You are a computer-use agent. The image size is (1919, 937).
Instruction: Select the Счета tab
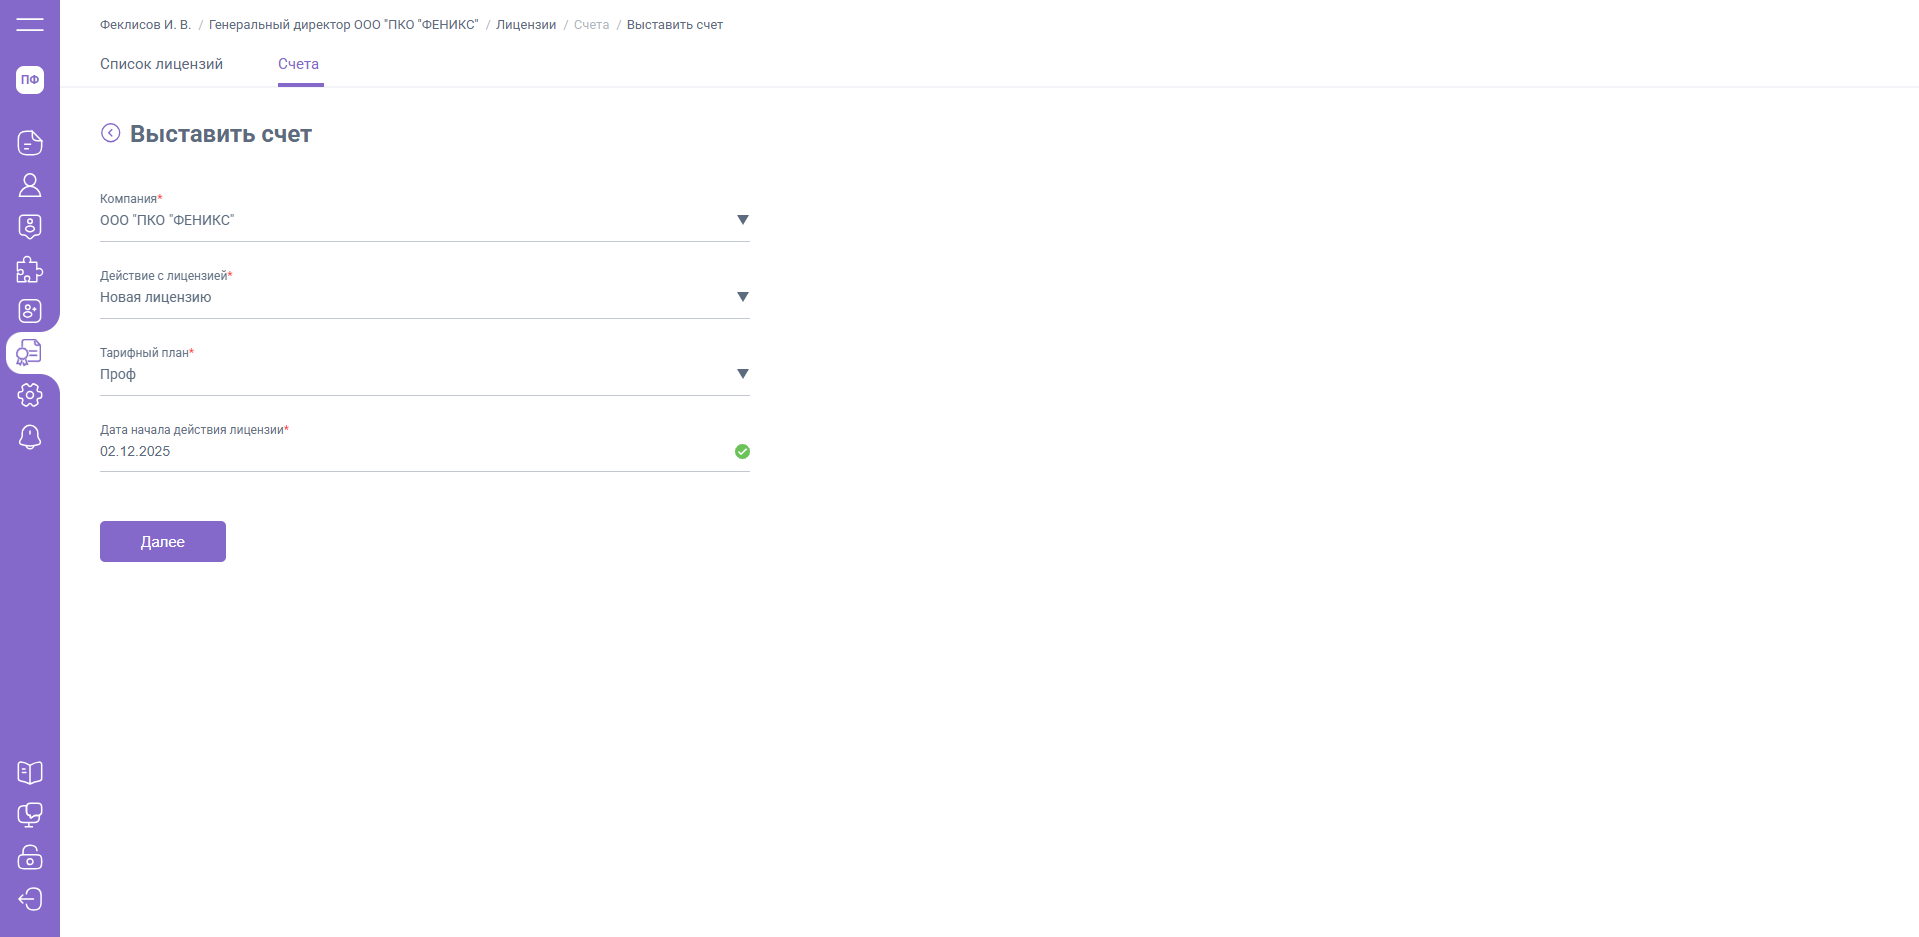point(298,64)
